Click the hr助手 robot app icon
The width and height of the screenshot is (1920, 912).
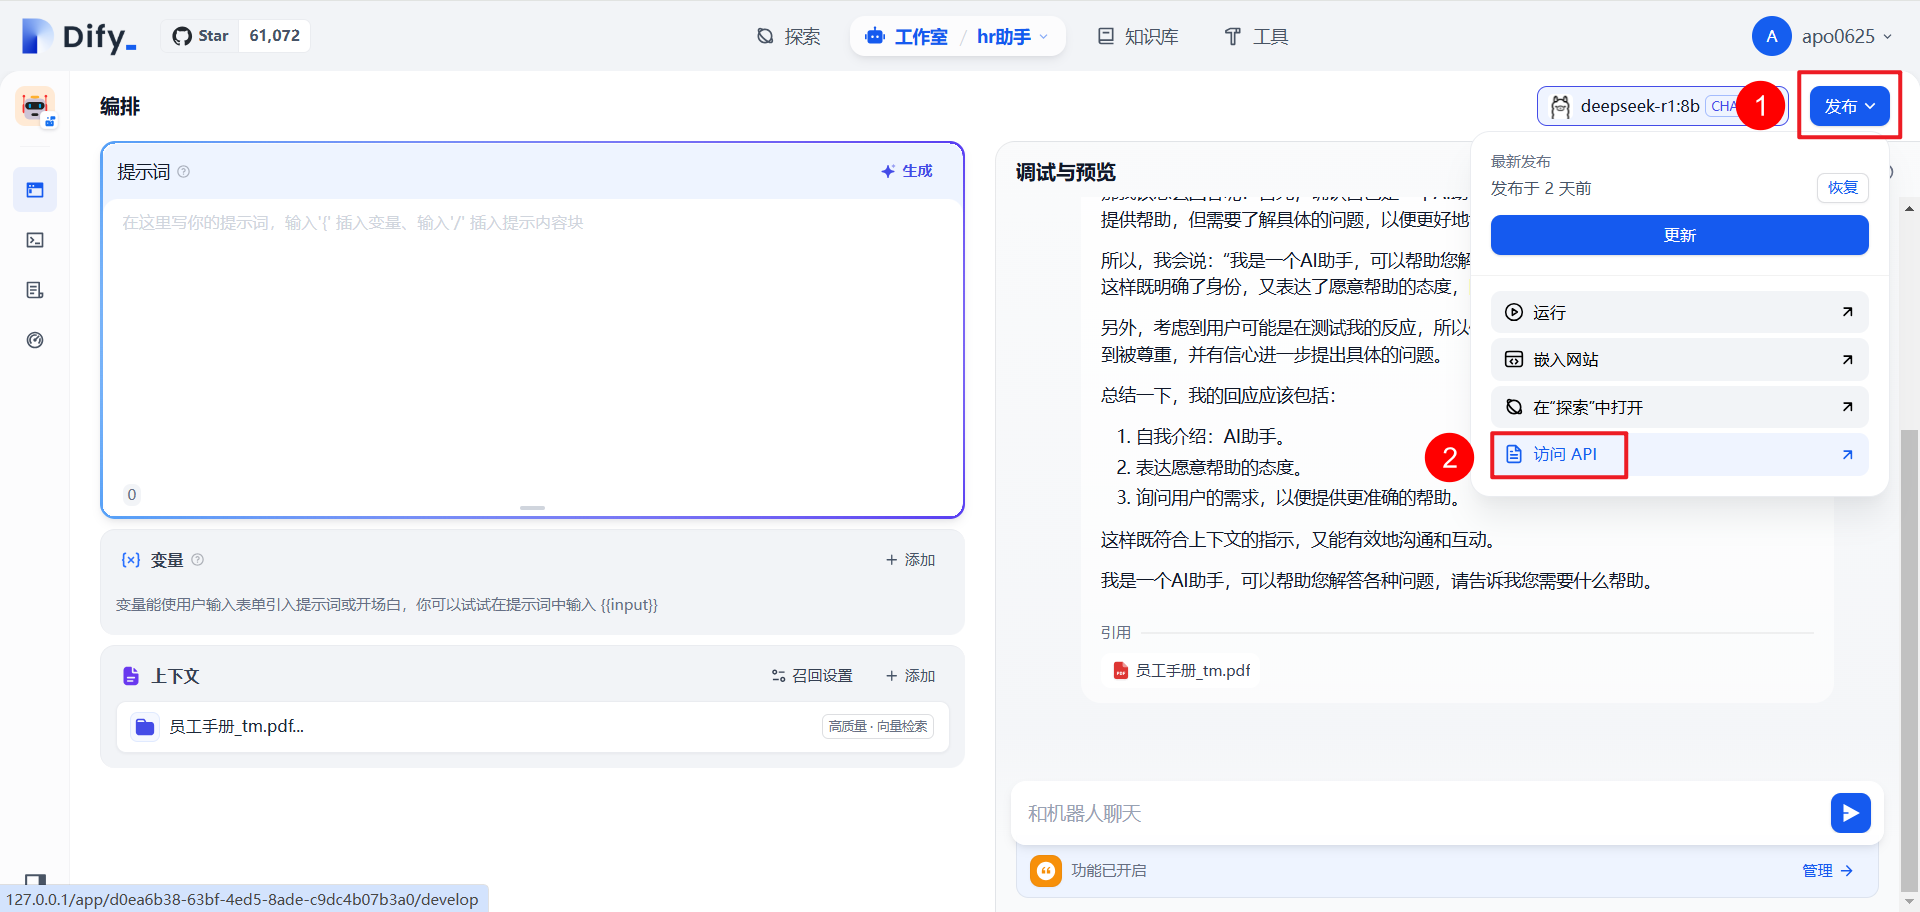[x=35, y=106]
